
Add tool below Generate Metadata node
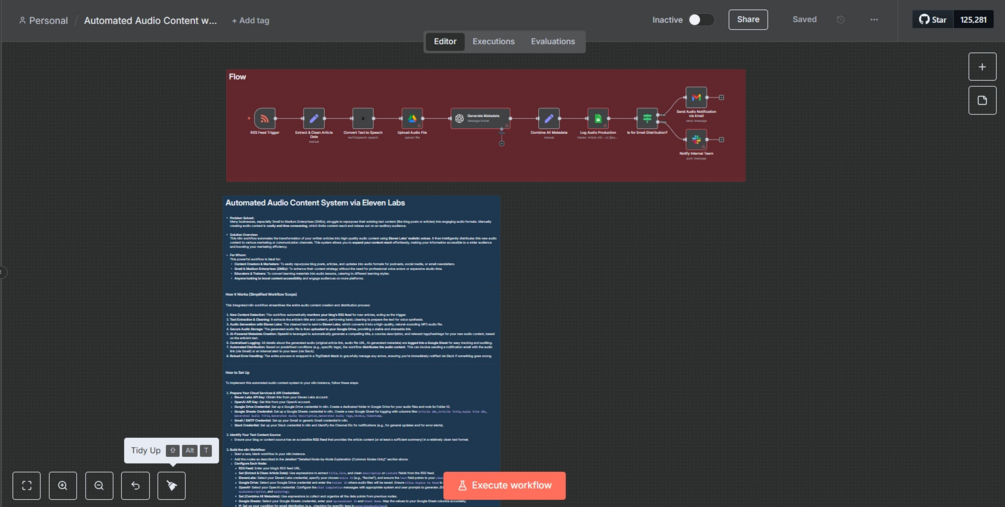[501, 144]
